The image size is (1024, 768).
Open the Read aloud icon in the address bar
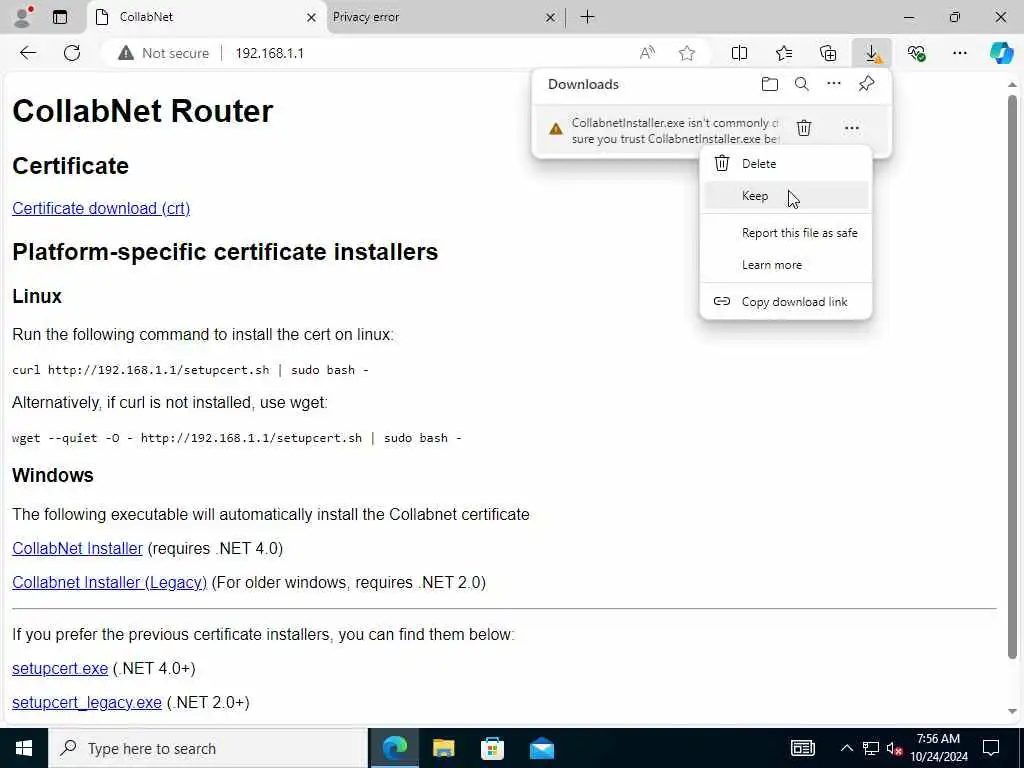click(647, 53)
